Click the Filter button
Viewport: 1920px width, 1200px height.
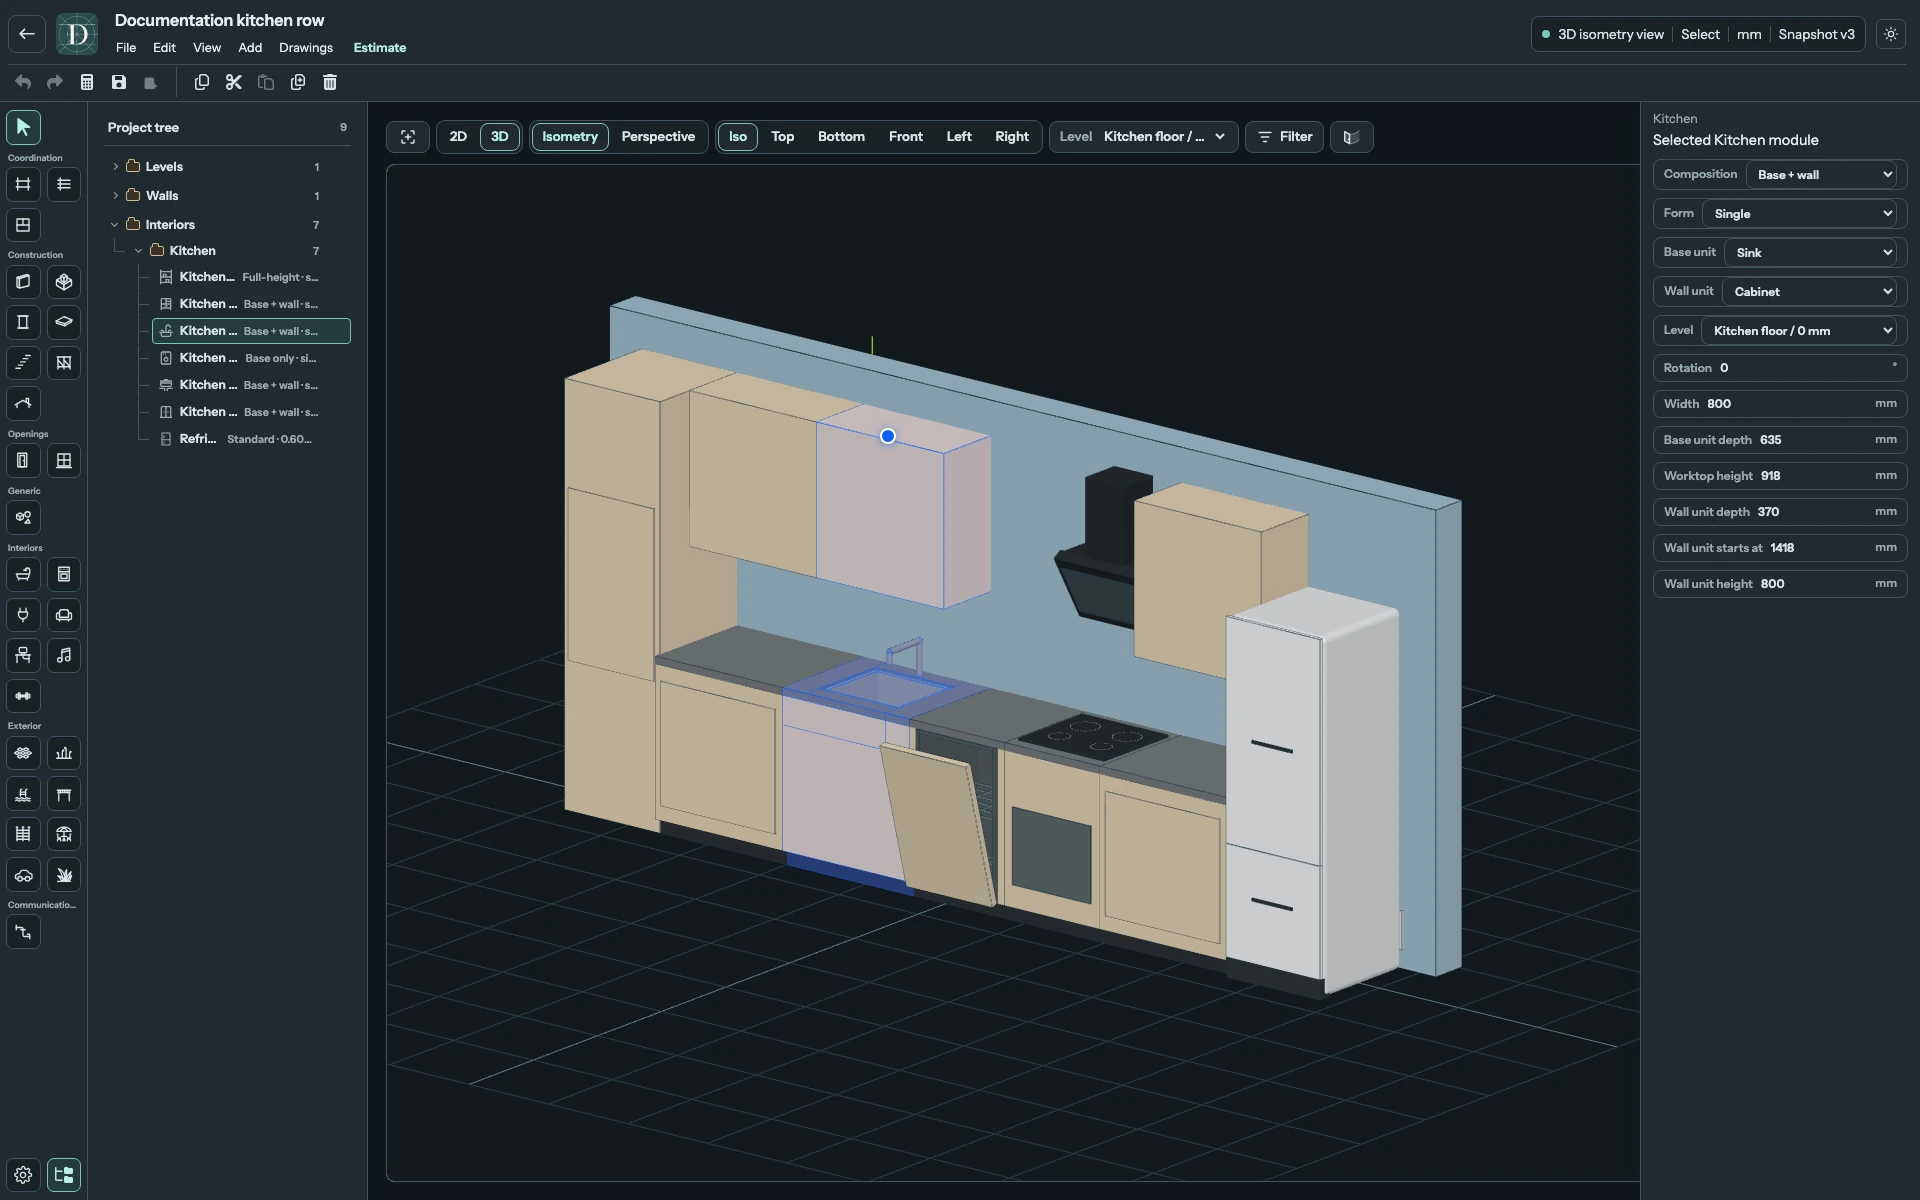1285,137
